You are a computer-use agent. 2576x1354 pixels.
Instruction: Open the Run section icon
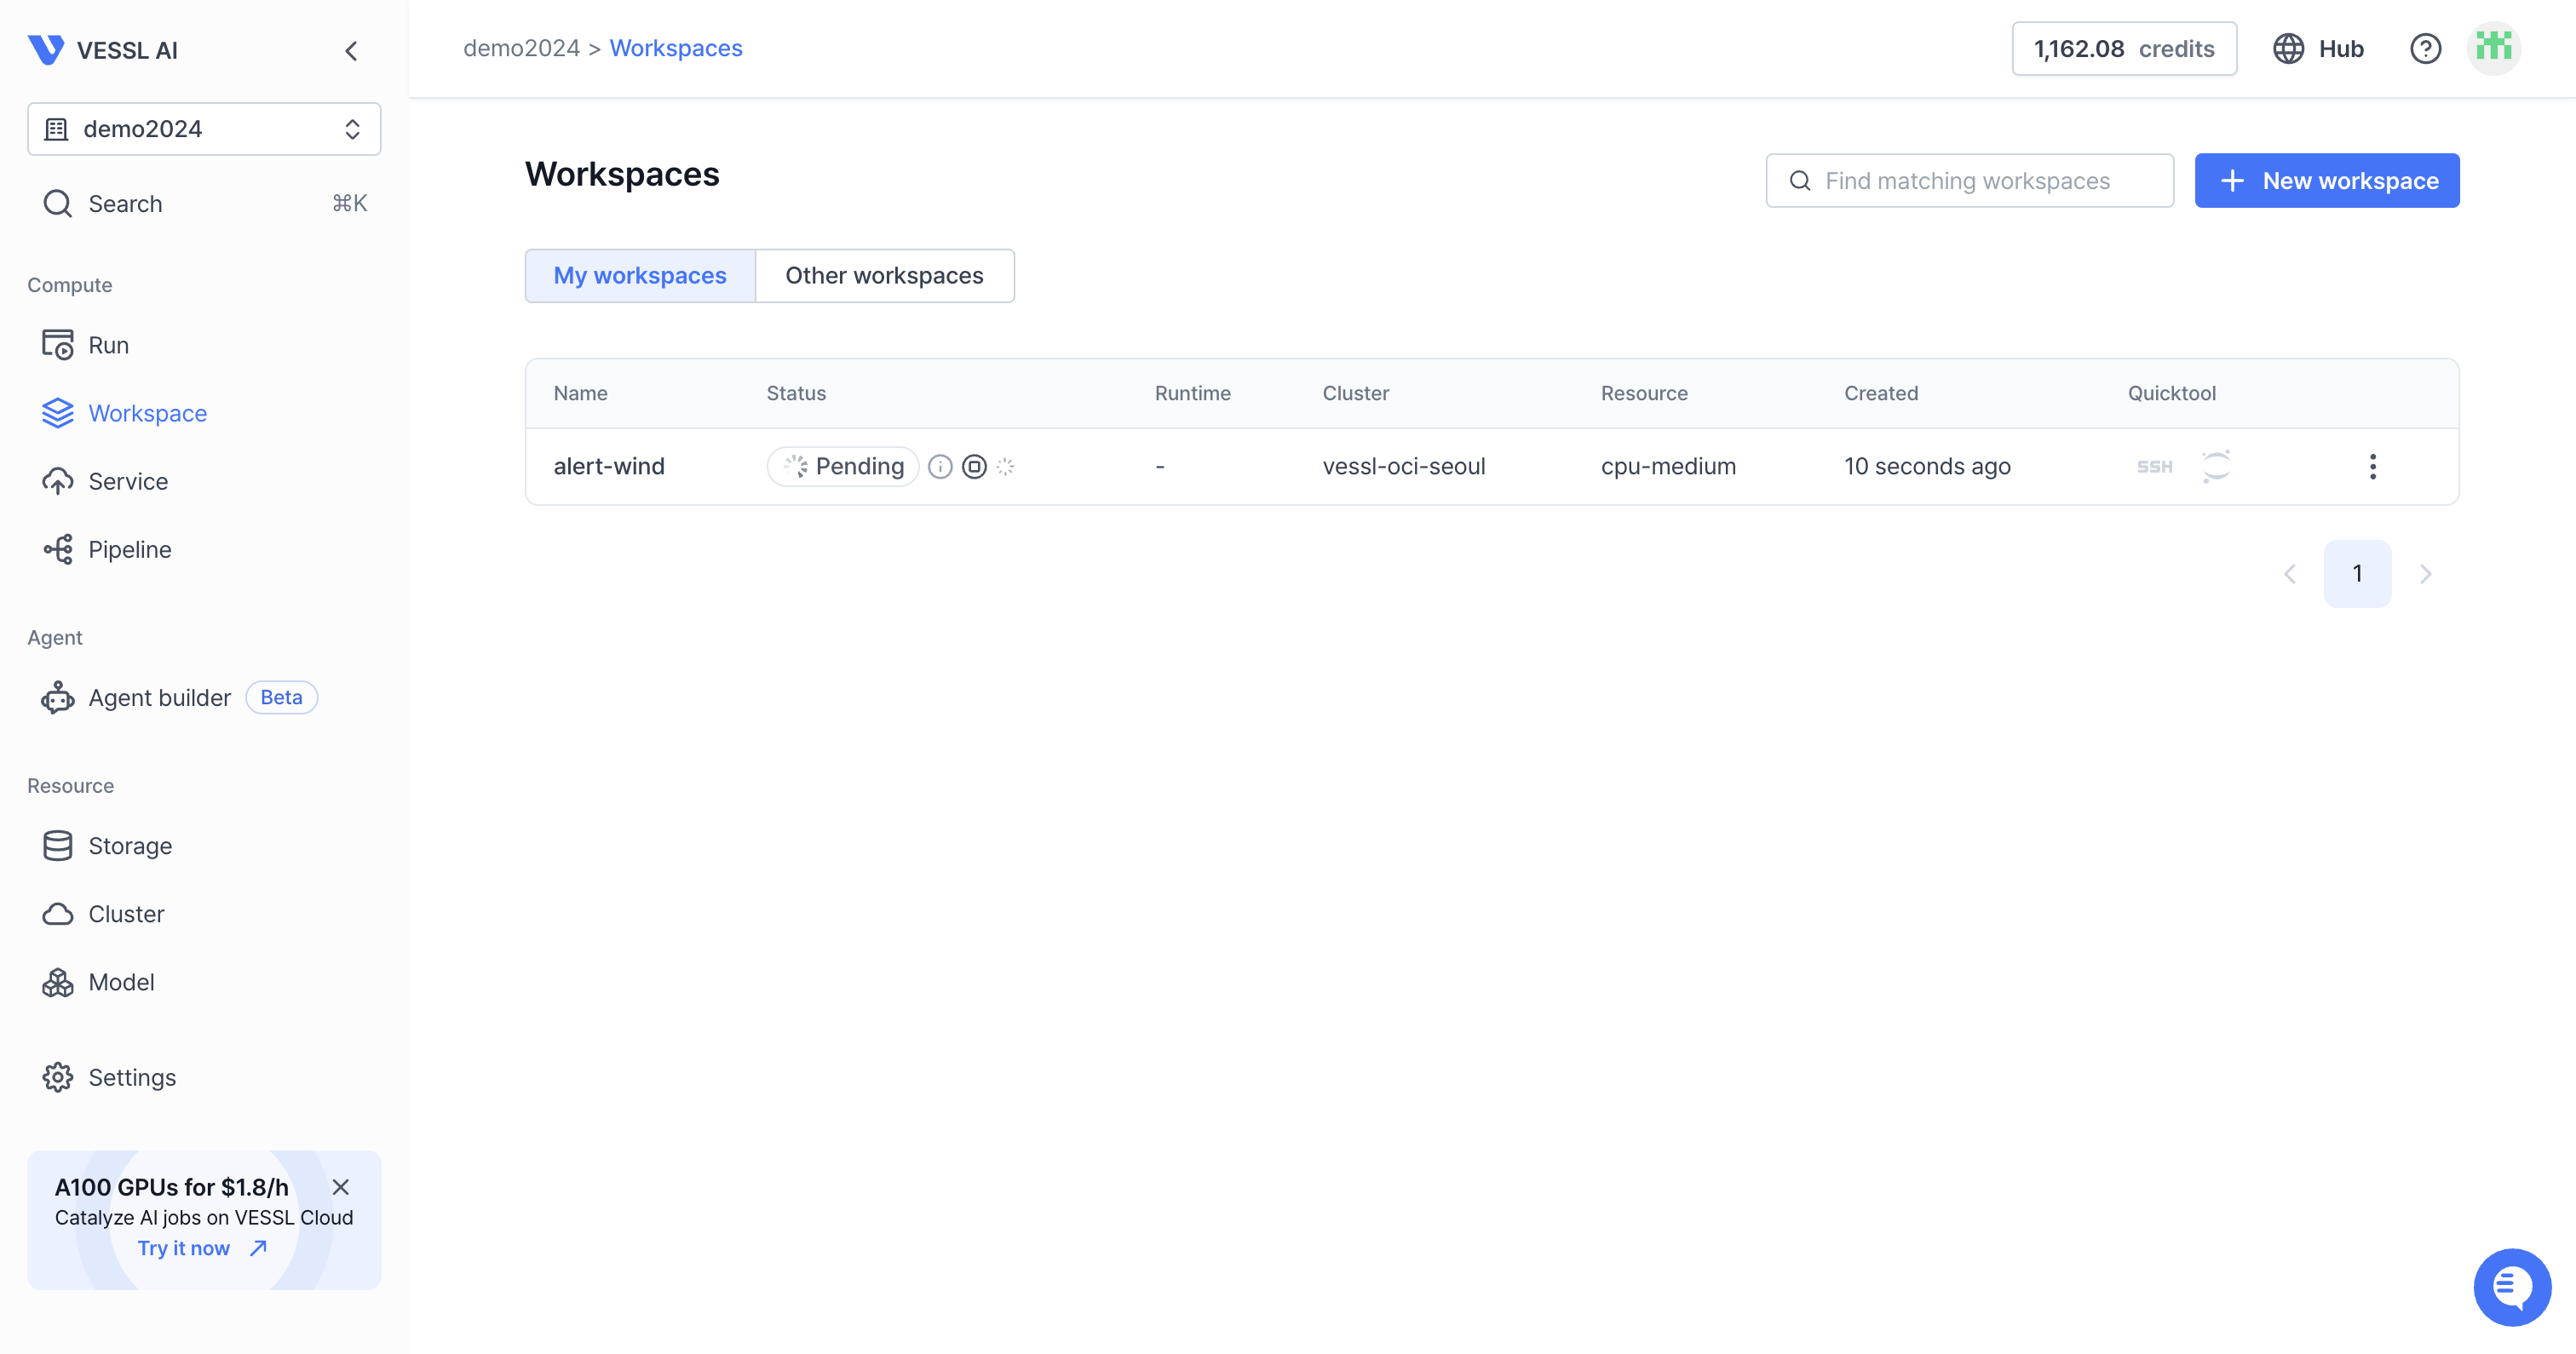(x=57, y=345)
